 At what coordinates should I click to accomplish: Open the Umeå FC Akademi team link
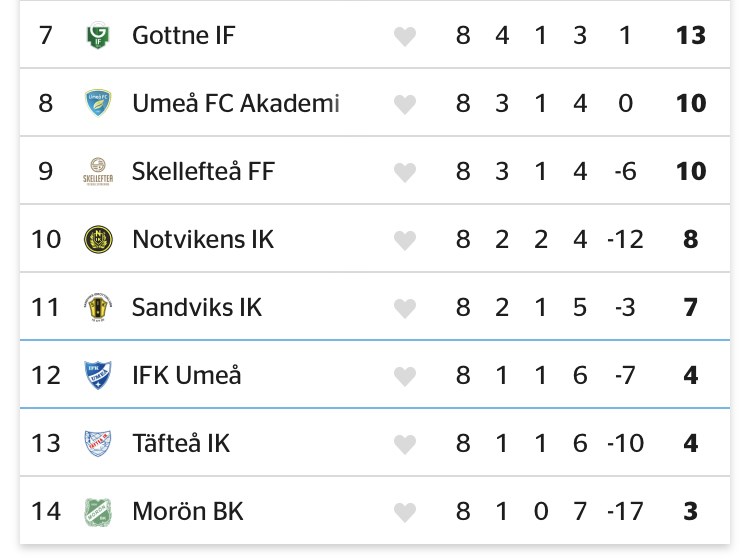coord(236,104)
